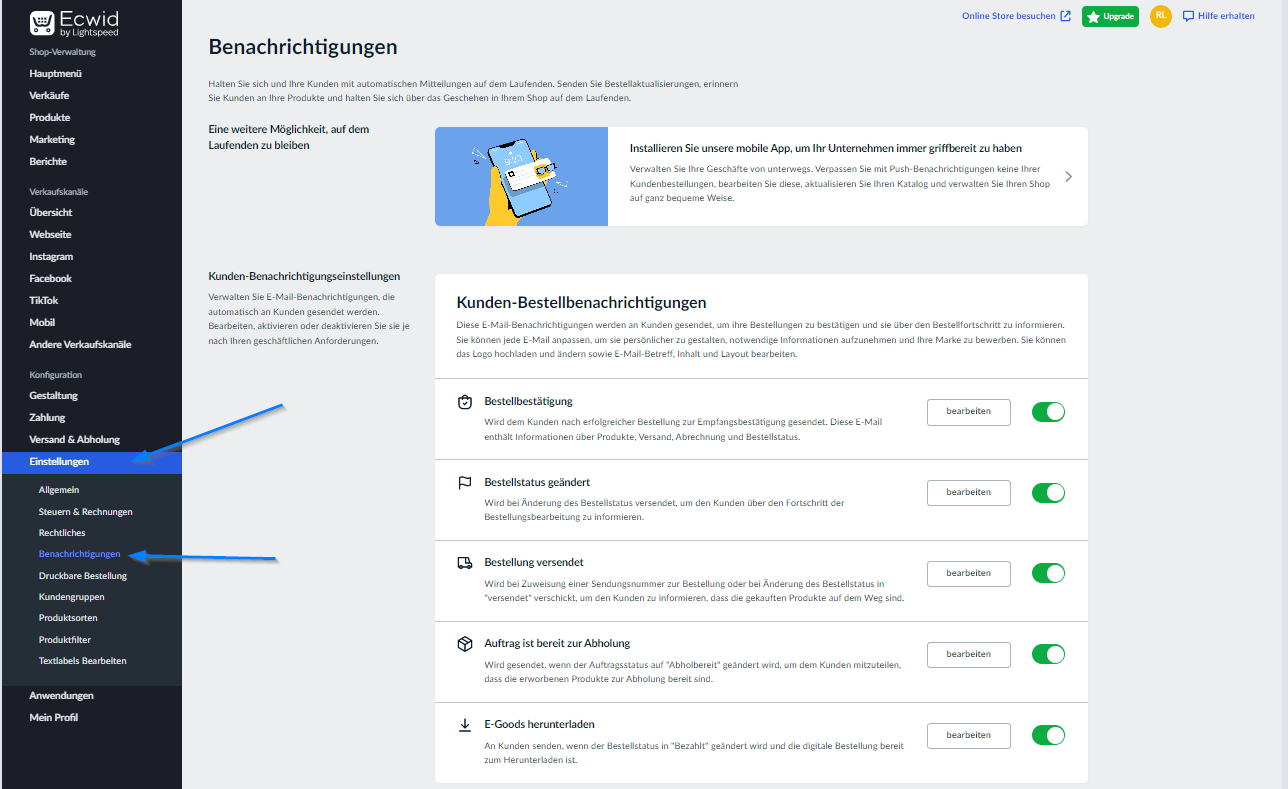Edit the Bestellung versendet email
Image resolution: width=1288 pixels, height=789 pixels.
[x=969, y=574]
